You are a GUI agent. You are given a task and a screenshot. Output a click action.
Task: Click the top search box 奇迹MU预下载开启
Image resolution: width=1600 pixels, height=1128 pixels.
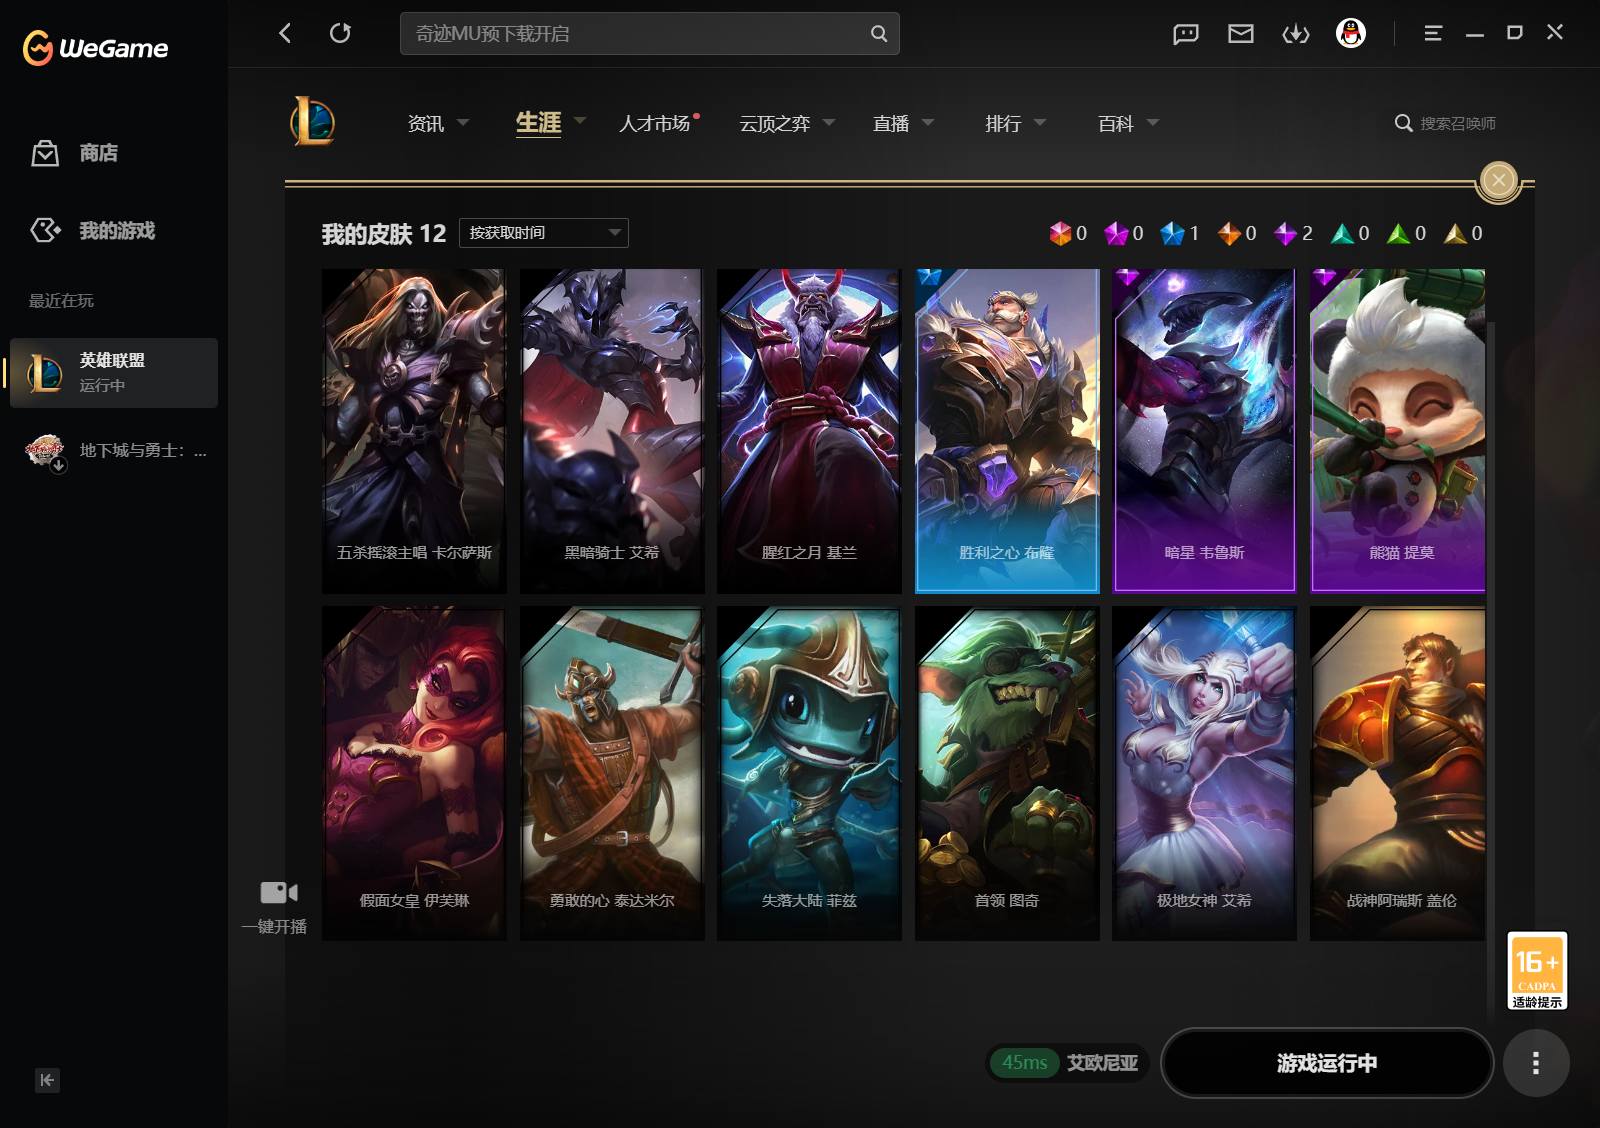point(650,33)
